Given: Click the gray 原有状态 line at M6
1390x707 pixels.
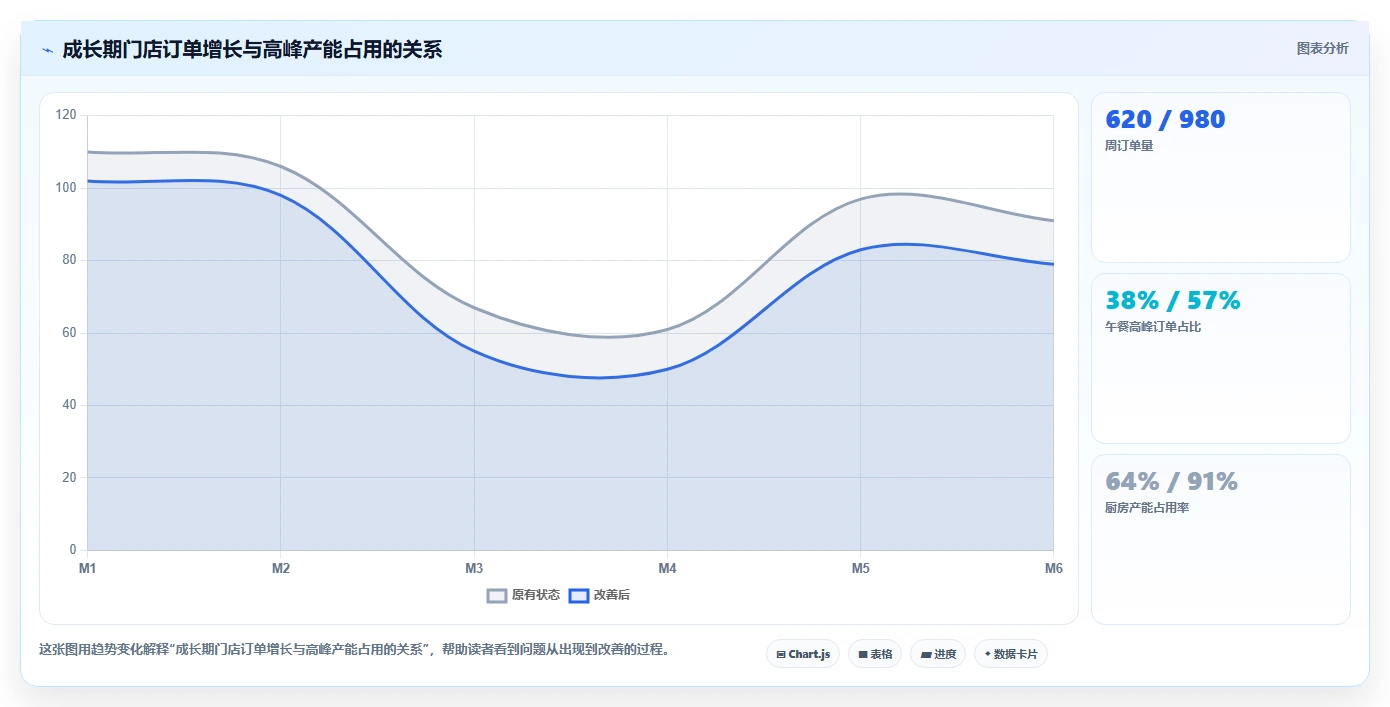Looking at the screenshot, I should [1053, 221].
